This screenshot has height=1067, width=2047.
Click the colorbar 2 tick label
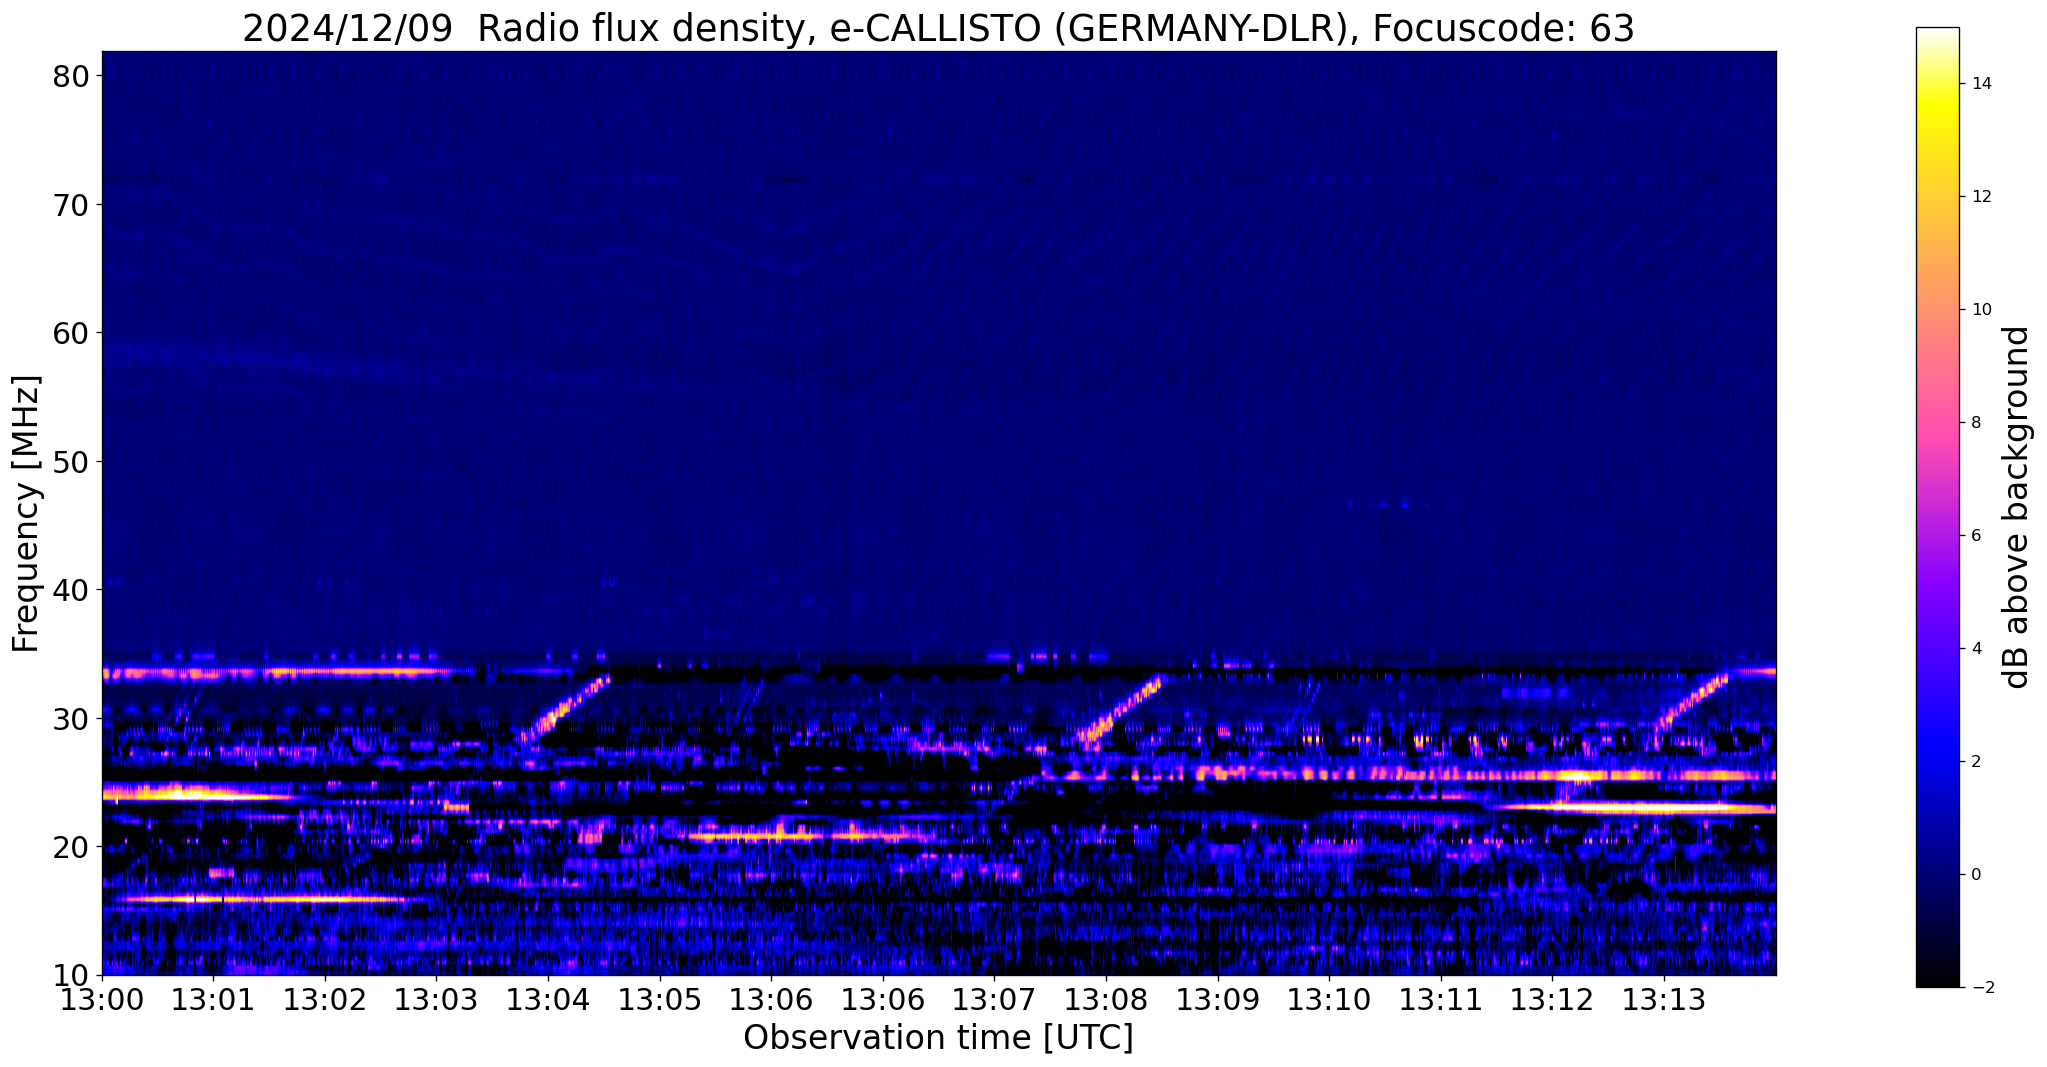1975,762
